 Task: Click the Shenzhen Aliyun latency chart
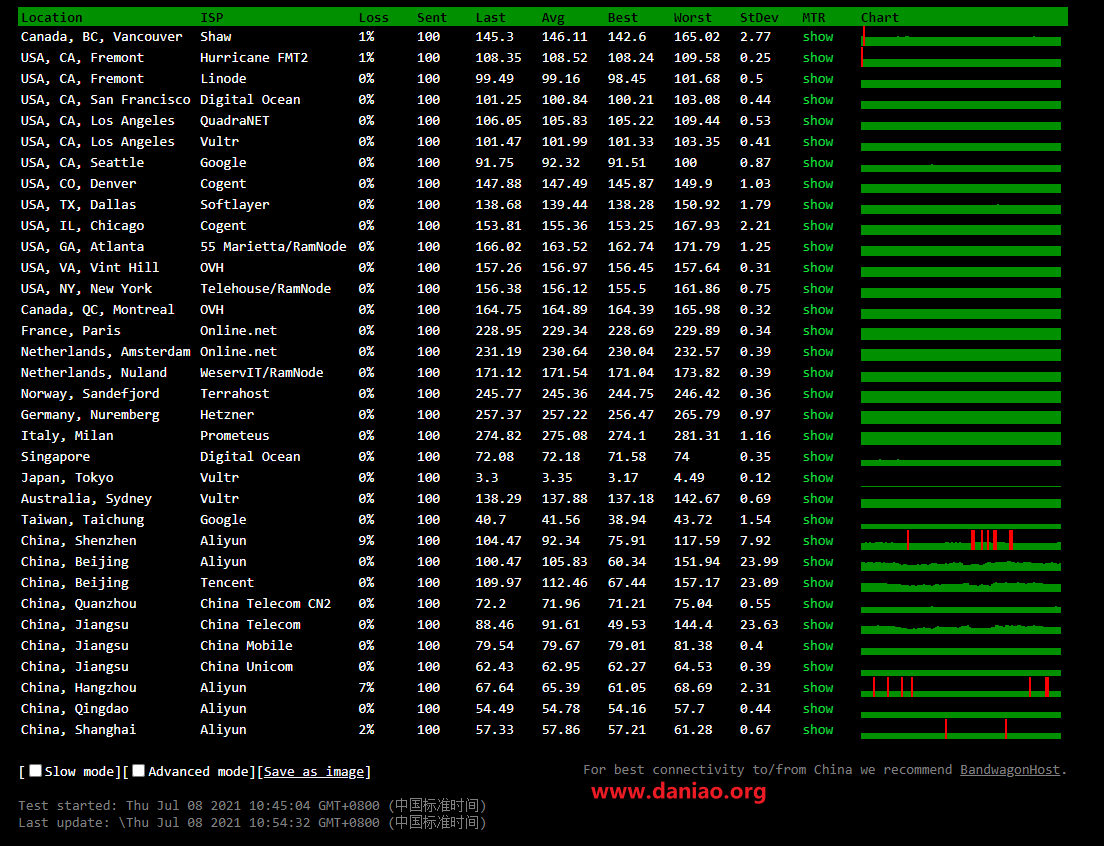[960, 541]
